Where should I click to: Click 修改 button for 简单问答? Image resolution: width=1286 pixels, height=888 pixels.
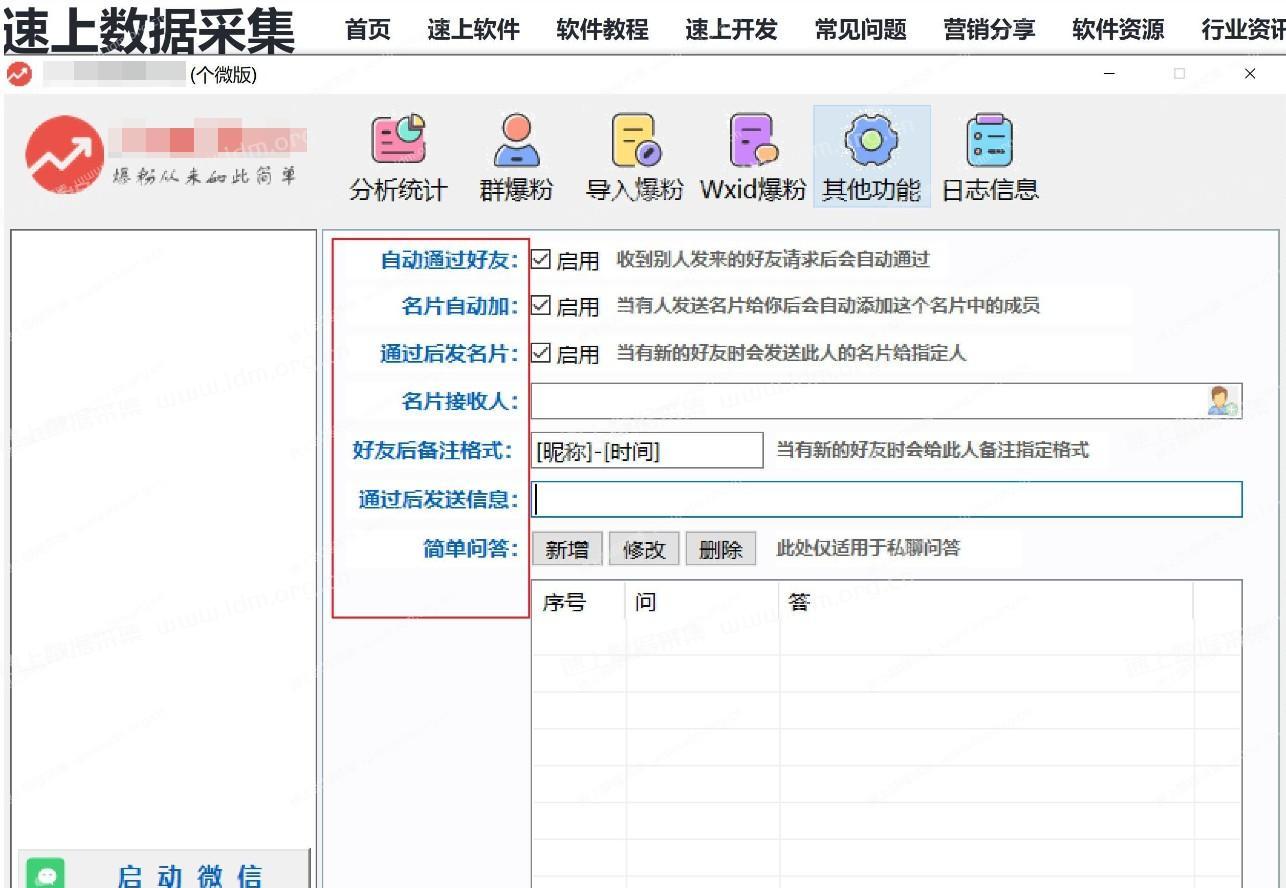(644, 549)
